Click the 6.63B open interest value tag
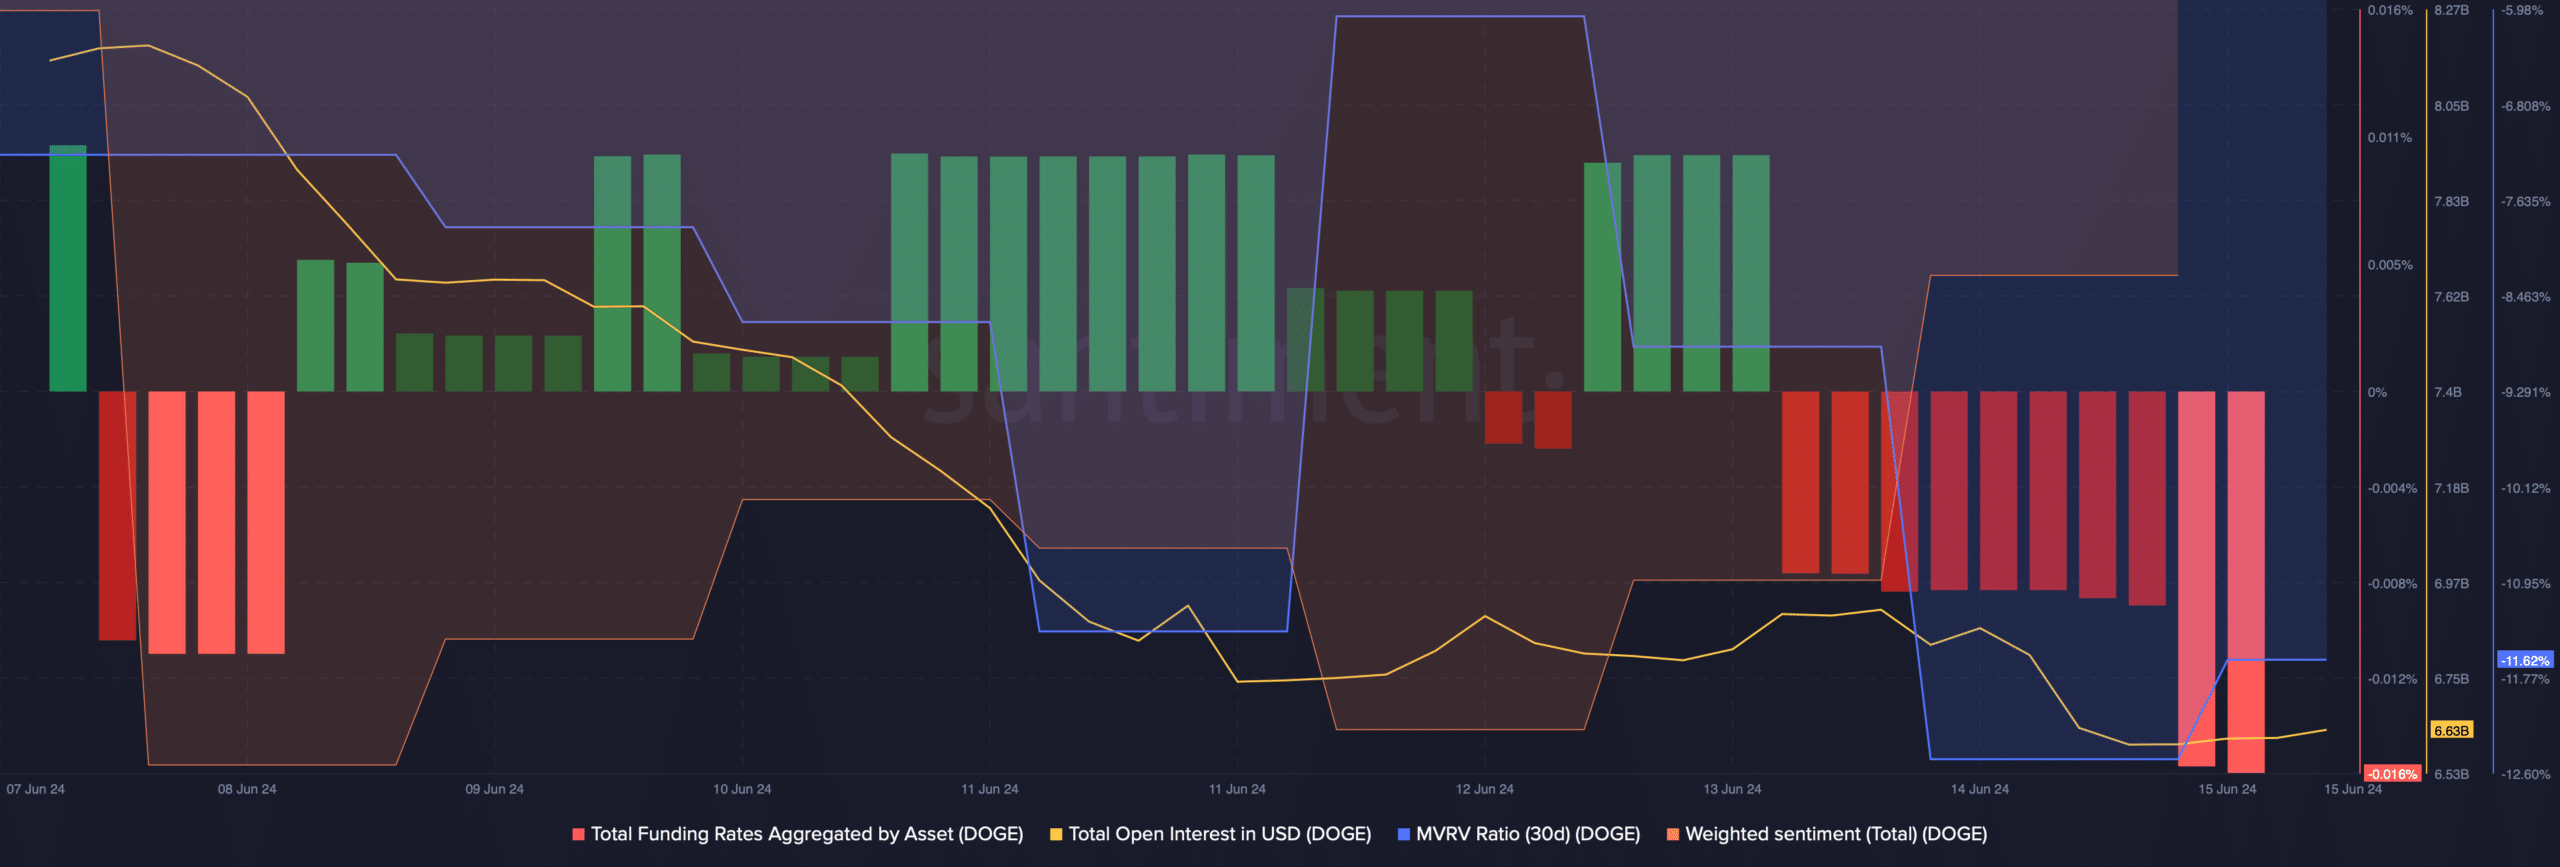2560x867 pixels. click(x=2451, y=731)
